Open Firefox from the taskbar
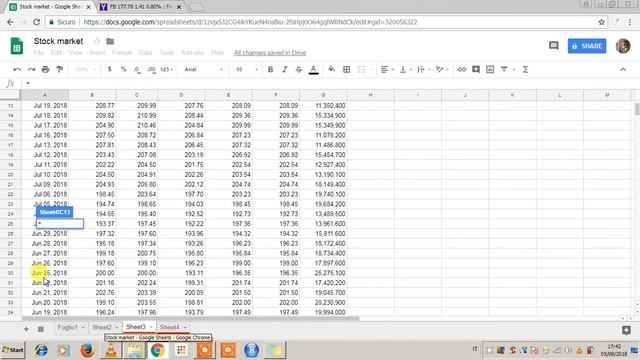The width and height of the screenshot is (640, 360). coord(87,350)
